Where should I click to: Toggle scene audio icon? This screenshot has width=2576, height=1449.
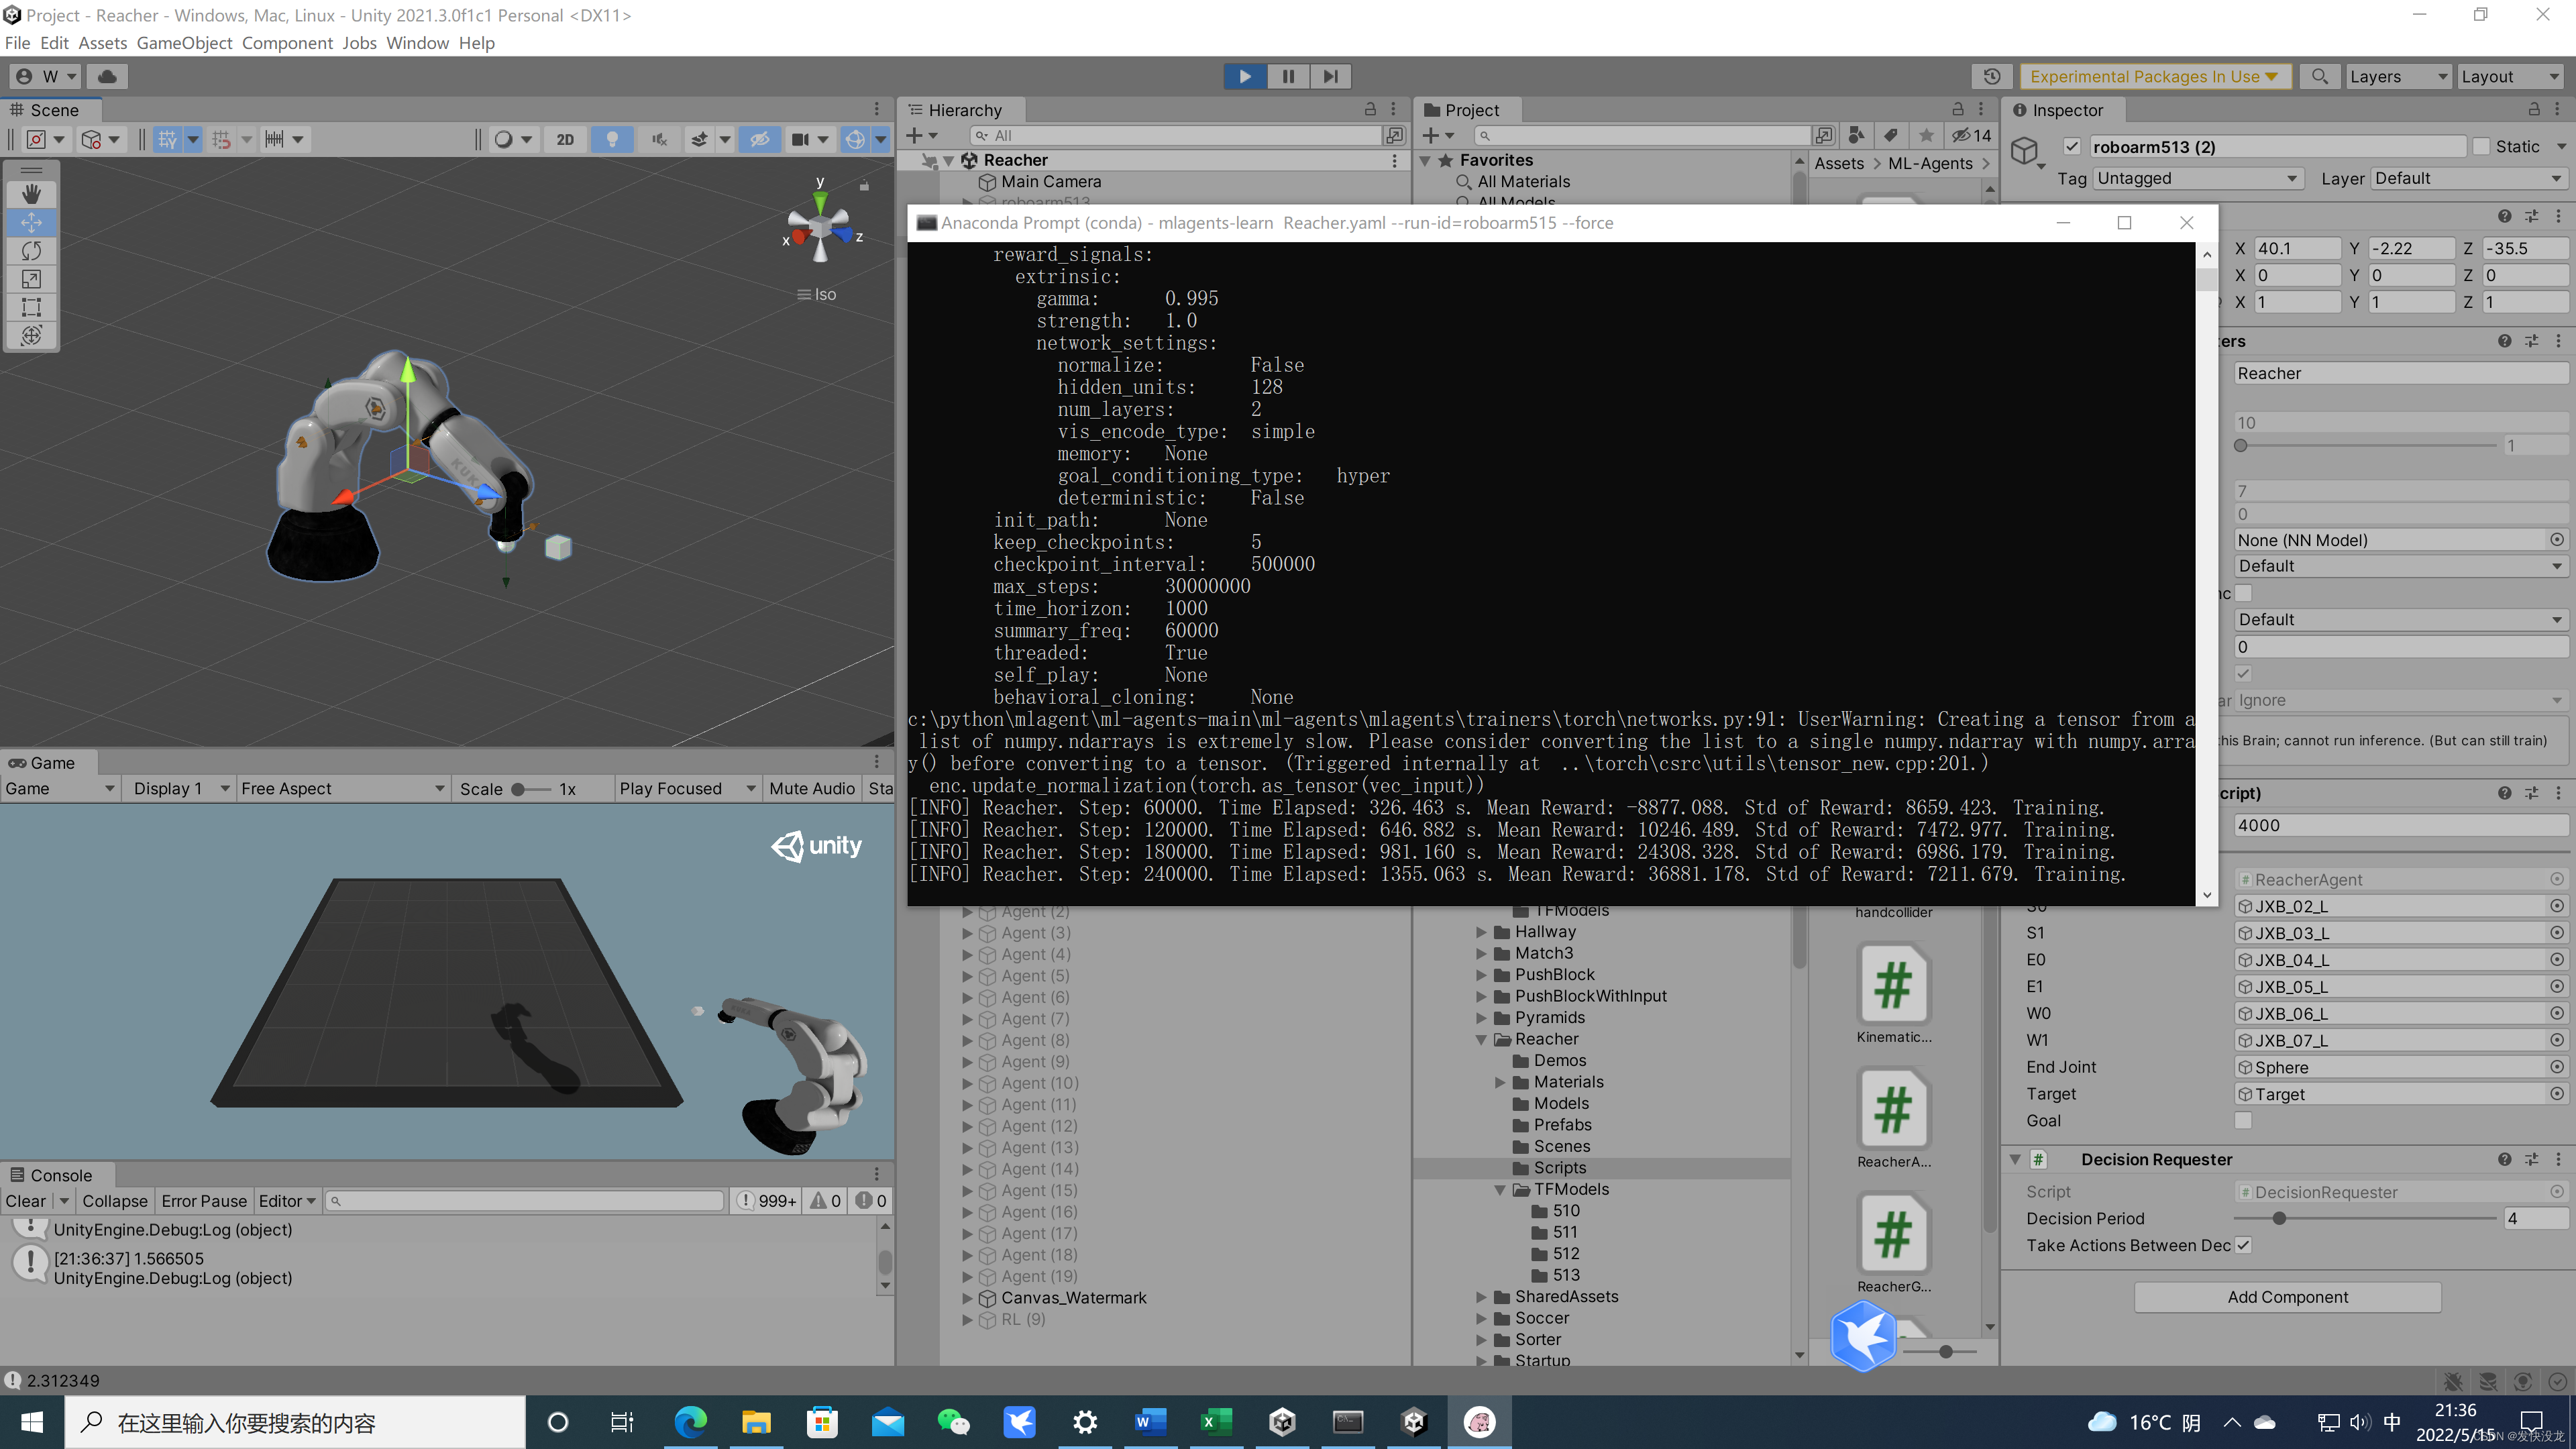pos(659,139)
